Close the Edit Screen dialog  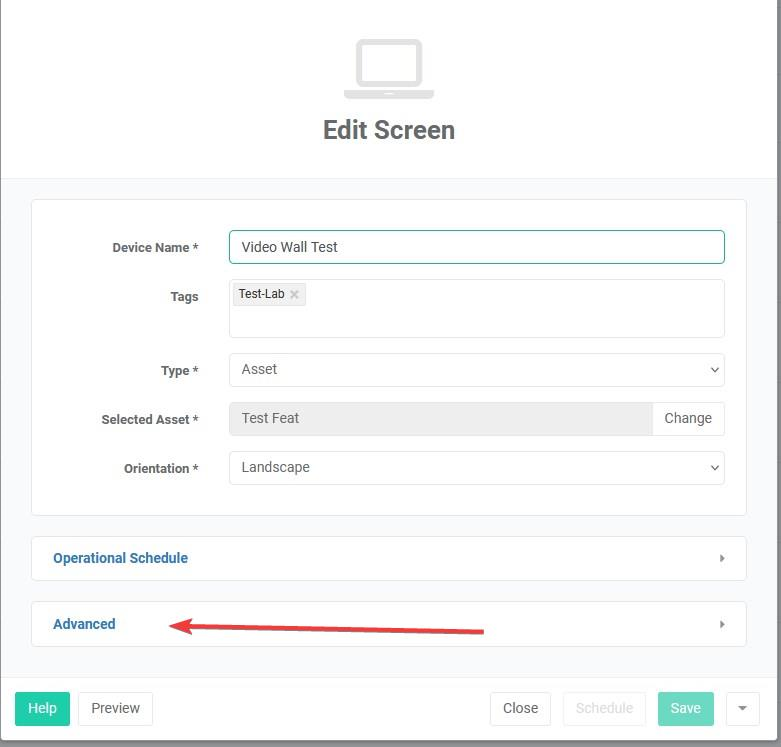point(521,708)
